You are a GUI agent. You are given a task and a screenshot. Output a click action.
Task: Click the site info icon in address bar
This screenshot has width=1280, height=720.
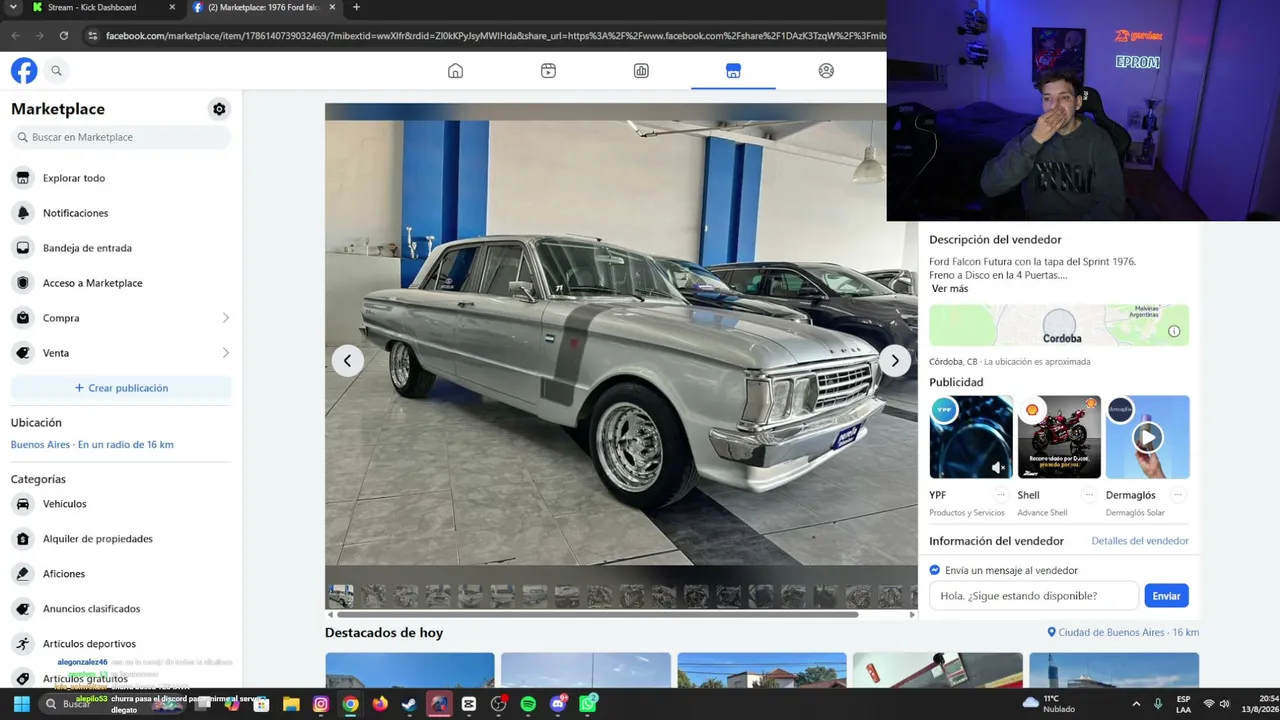click(x=92, y=36)
